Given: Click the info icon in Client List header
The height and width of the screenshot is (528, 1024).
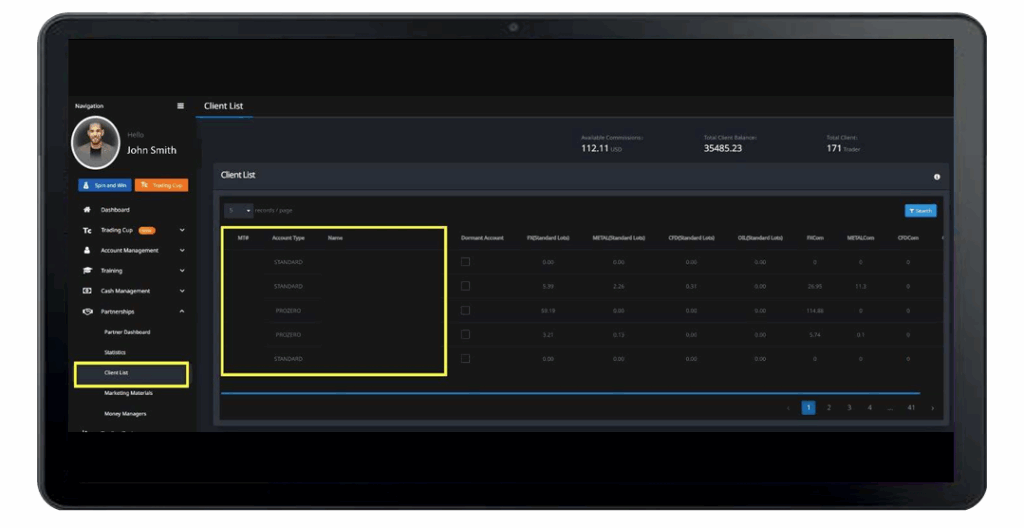Looking at the screenshot, I should pos(937,177).
